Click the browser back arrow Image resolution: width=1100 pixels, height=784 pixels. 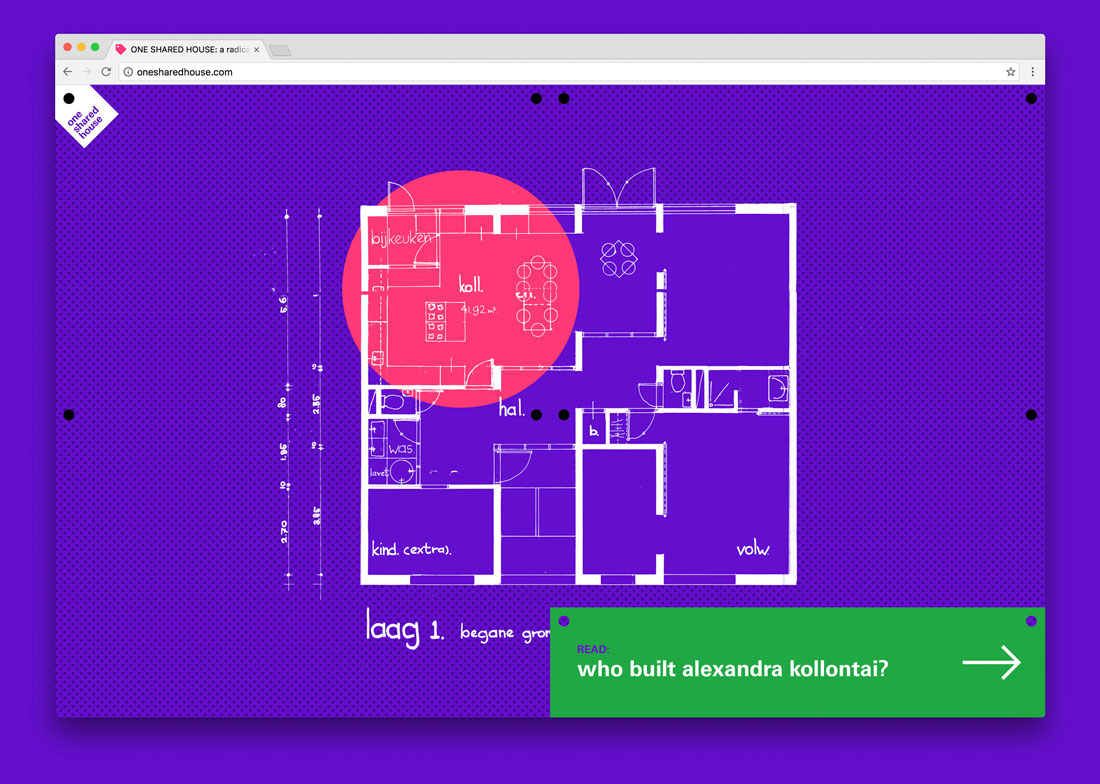point(67,72)
